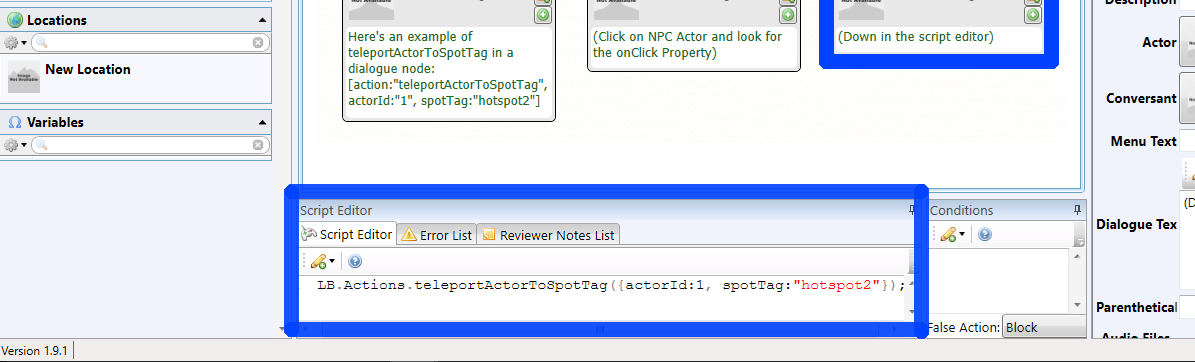Clear the Locations search box
This screenshot has width=1195, height=362.
(258, 43)
